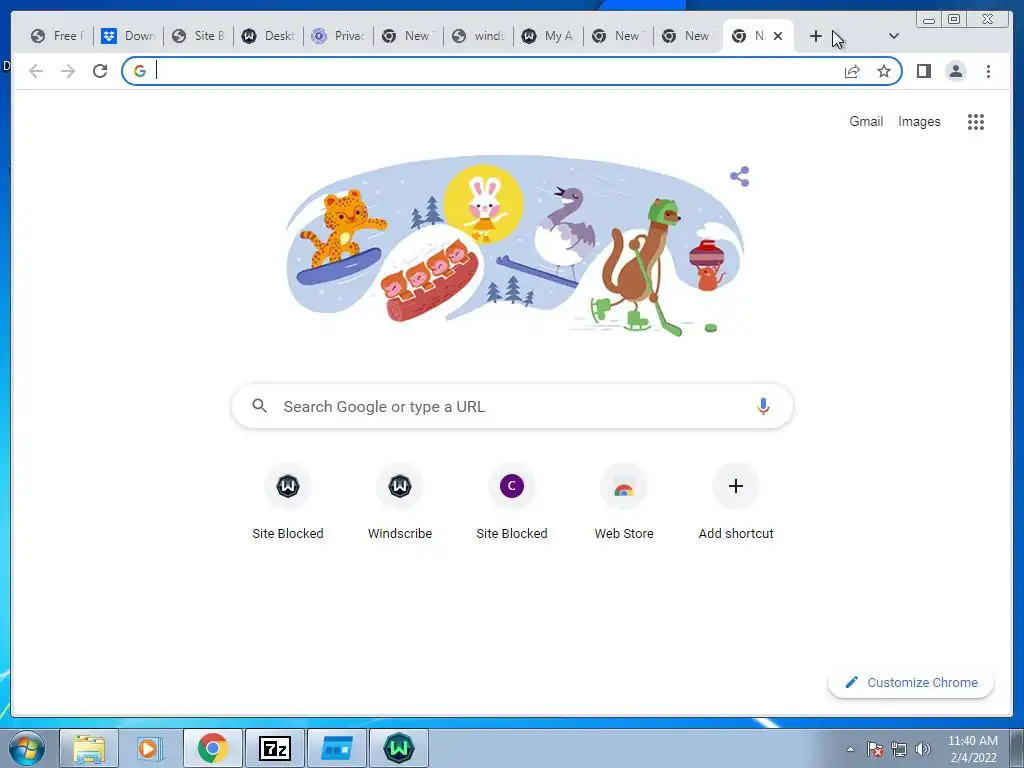
Task: Open the volume speaker tray icon
Action: [922, 749]
